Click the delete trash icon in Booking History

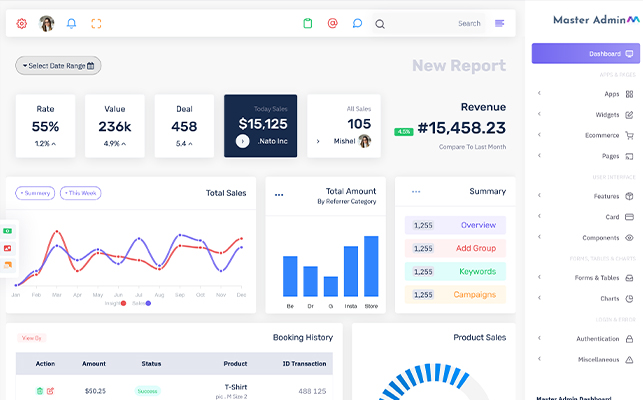[40, 391]
